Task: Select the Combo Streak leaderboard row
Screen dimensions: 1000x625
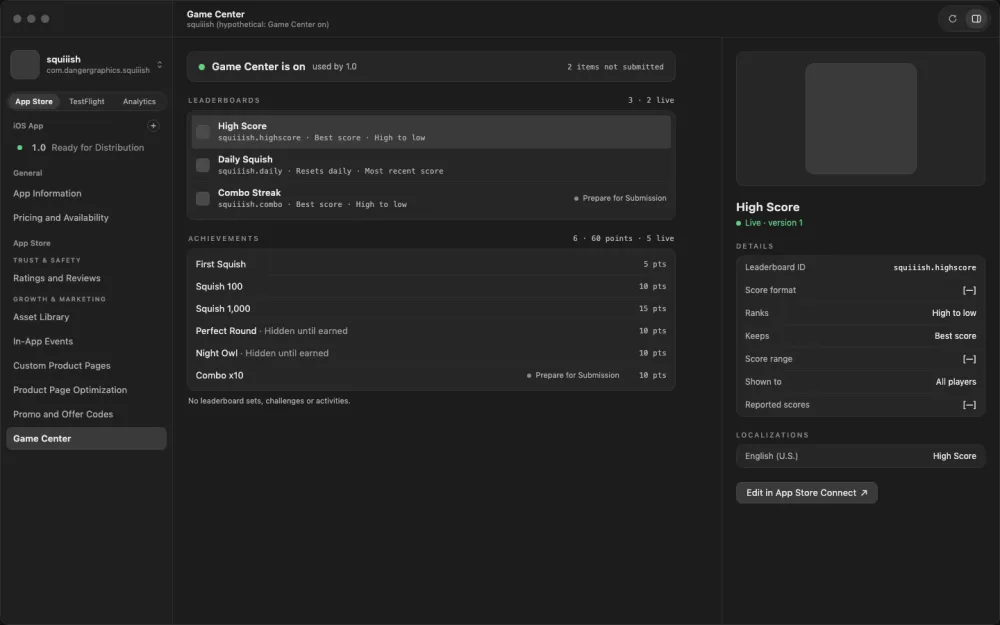Action: coord(431,198)
